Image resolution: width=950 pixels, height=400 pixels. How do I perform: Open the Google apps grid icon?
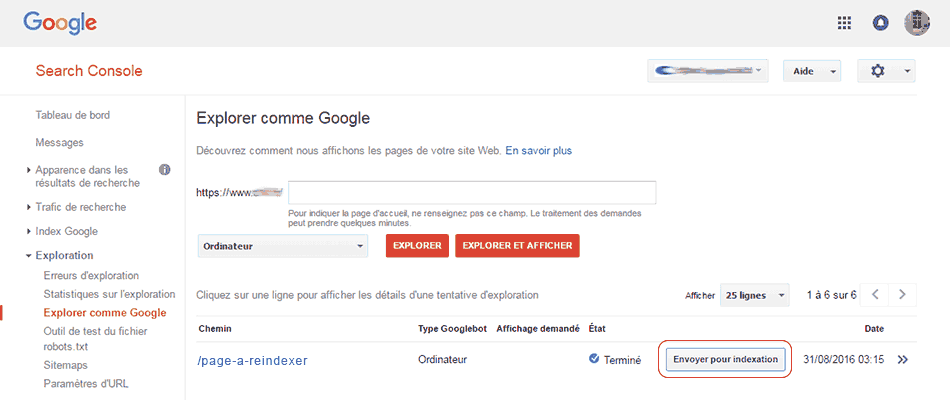point(844,23)
